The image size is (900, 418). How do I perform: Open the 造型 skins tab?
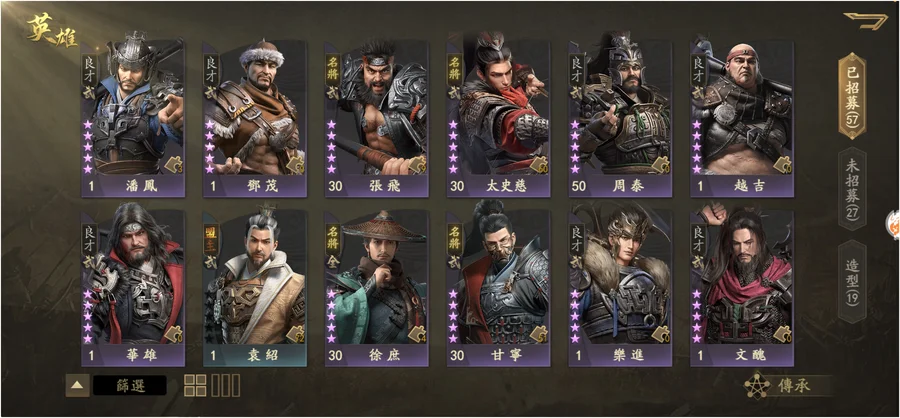tap(852, 281)
